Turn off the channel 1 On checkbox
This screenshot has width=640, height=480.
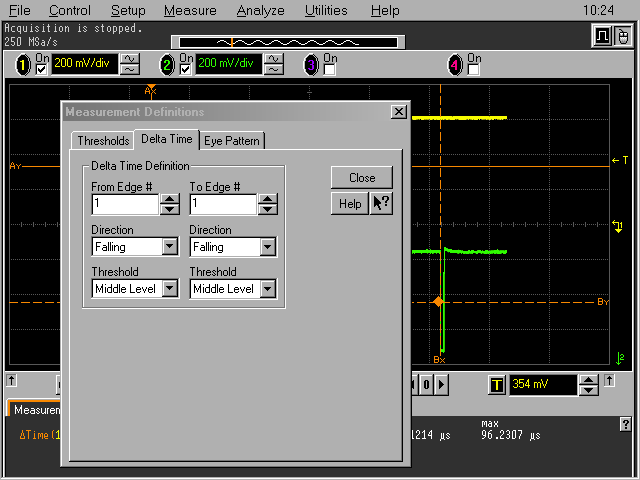click(x=42, y=70)
